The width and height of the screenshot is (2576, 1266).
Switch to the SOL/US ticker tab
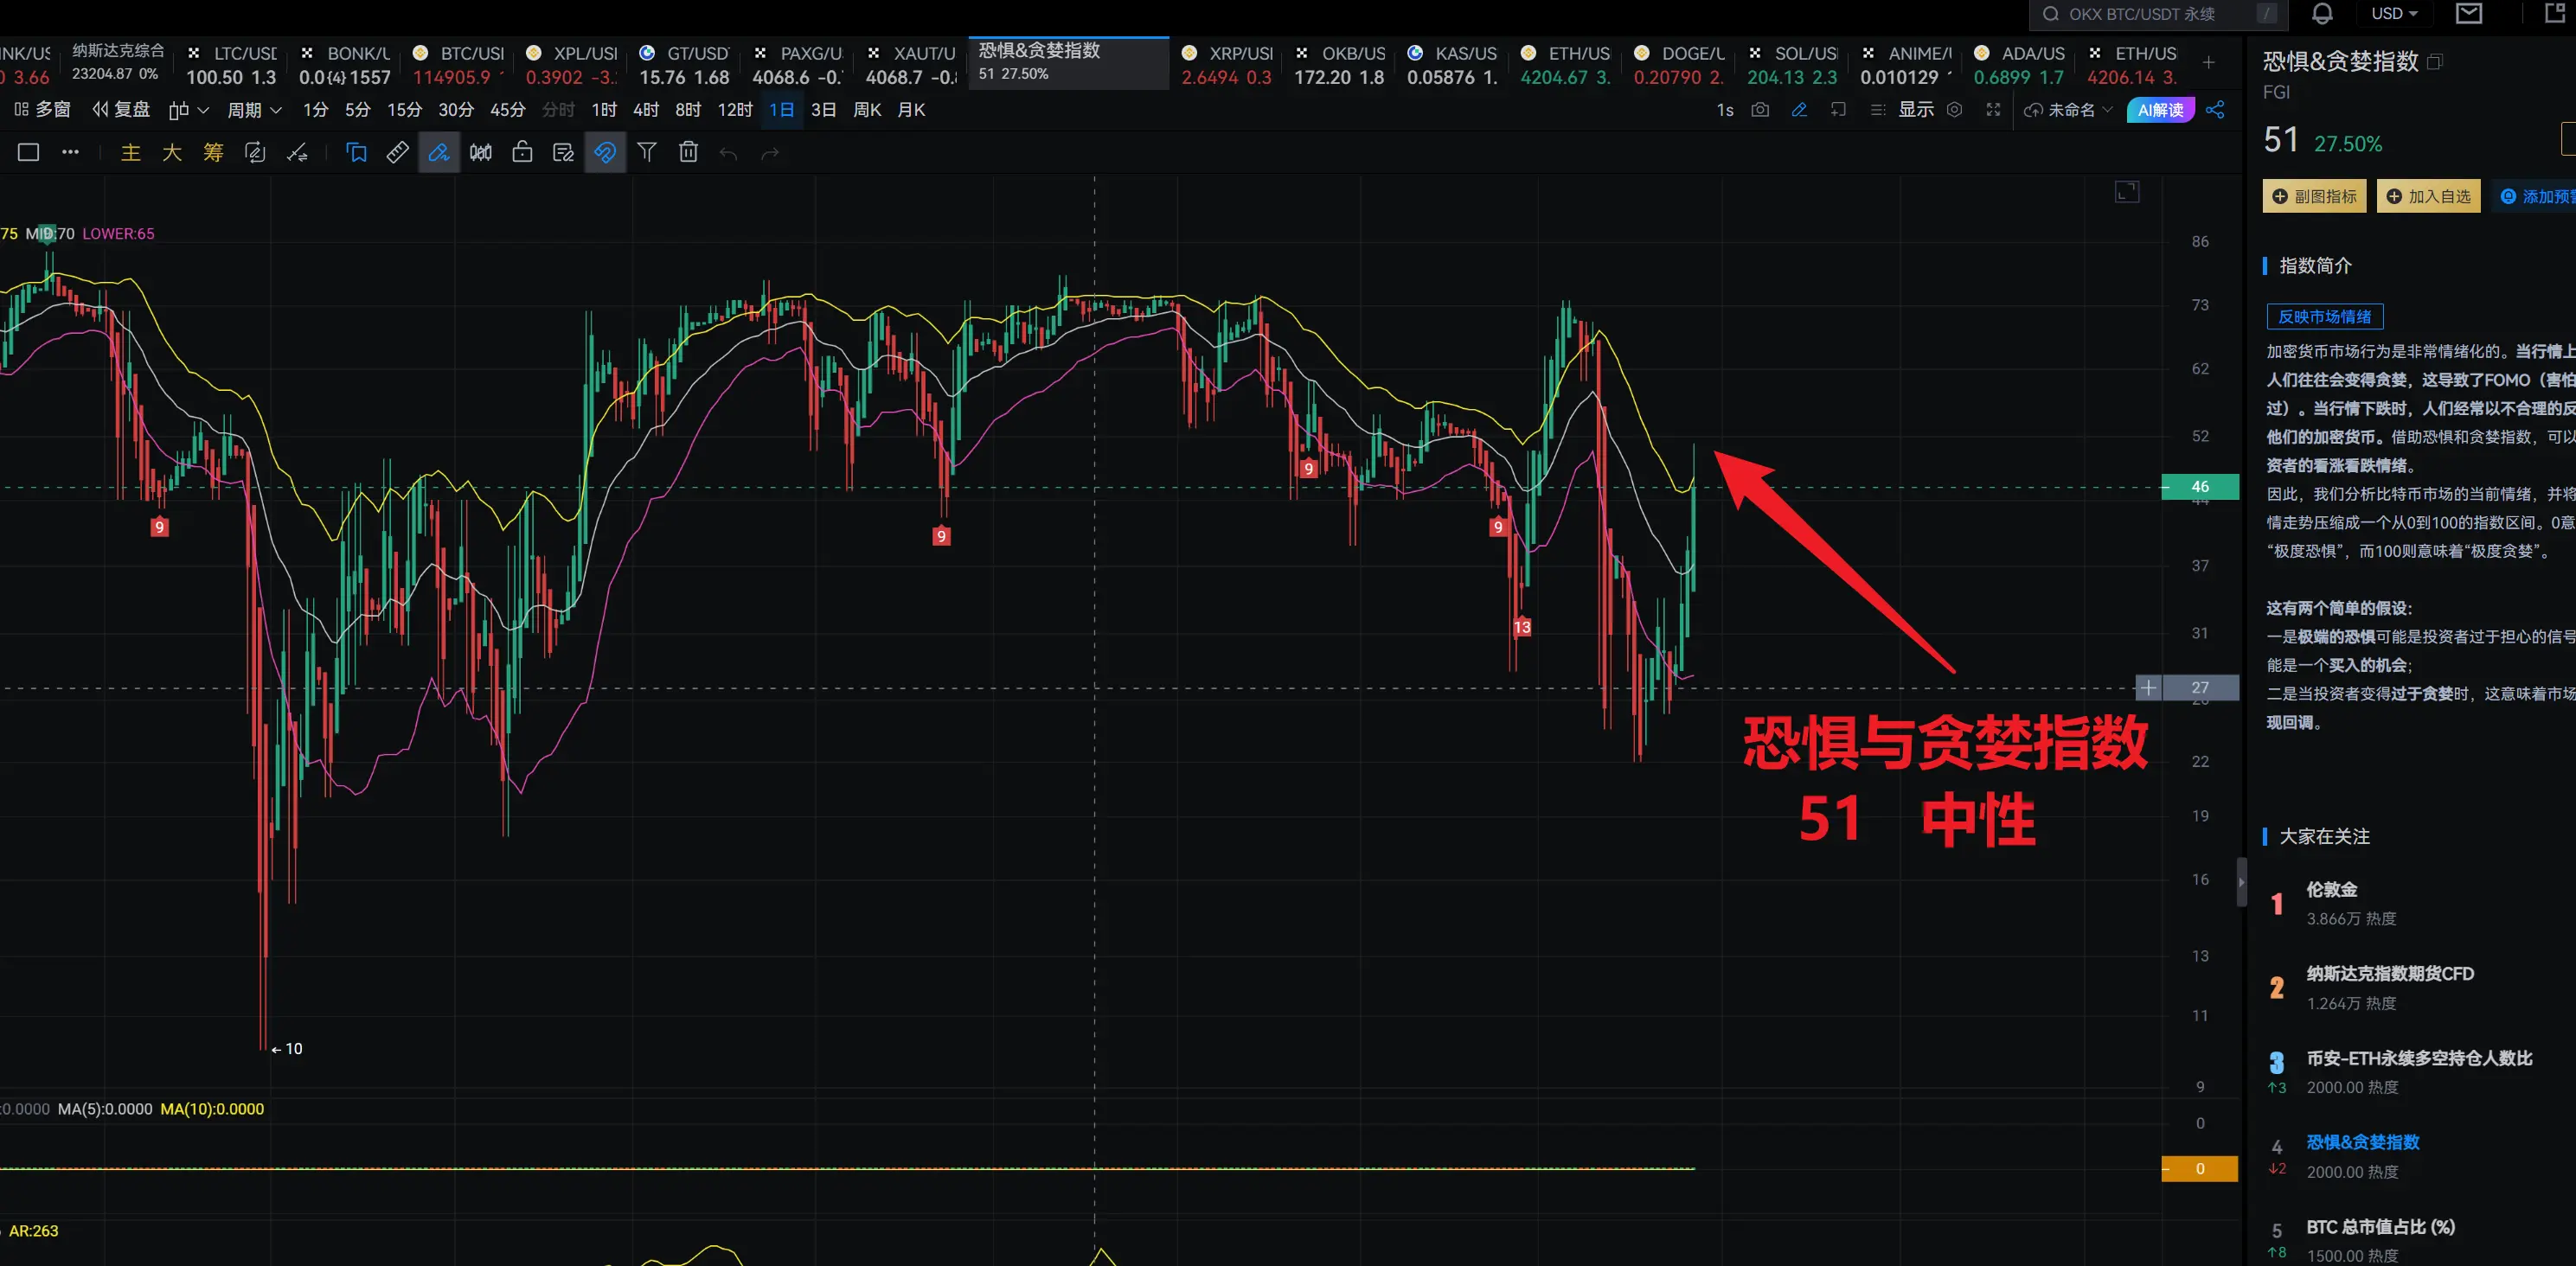1794,64
